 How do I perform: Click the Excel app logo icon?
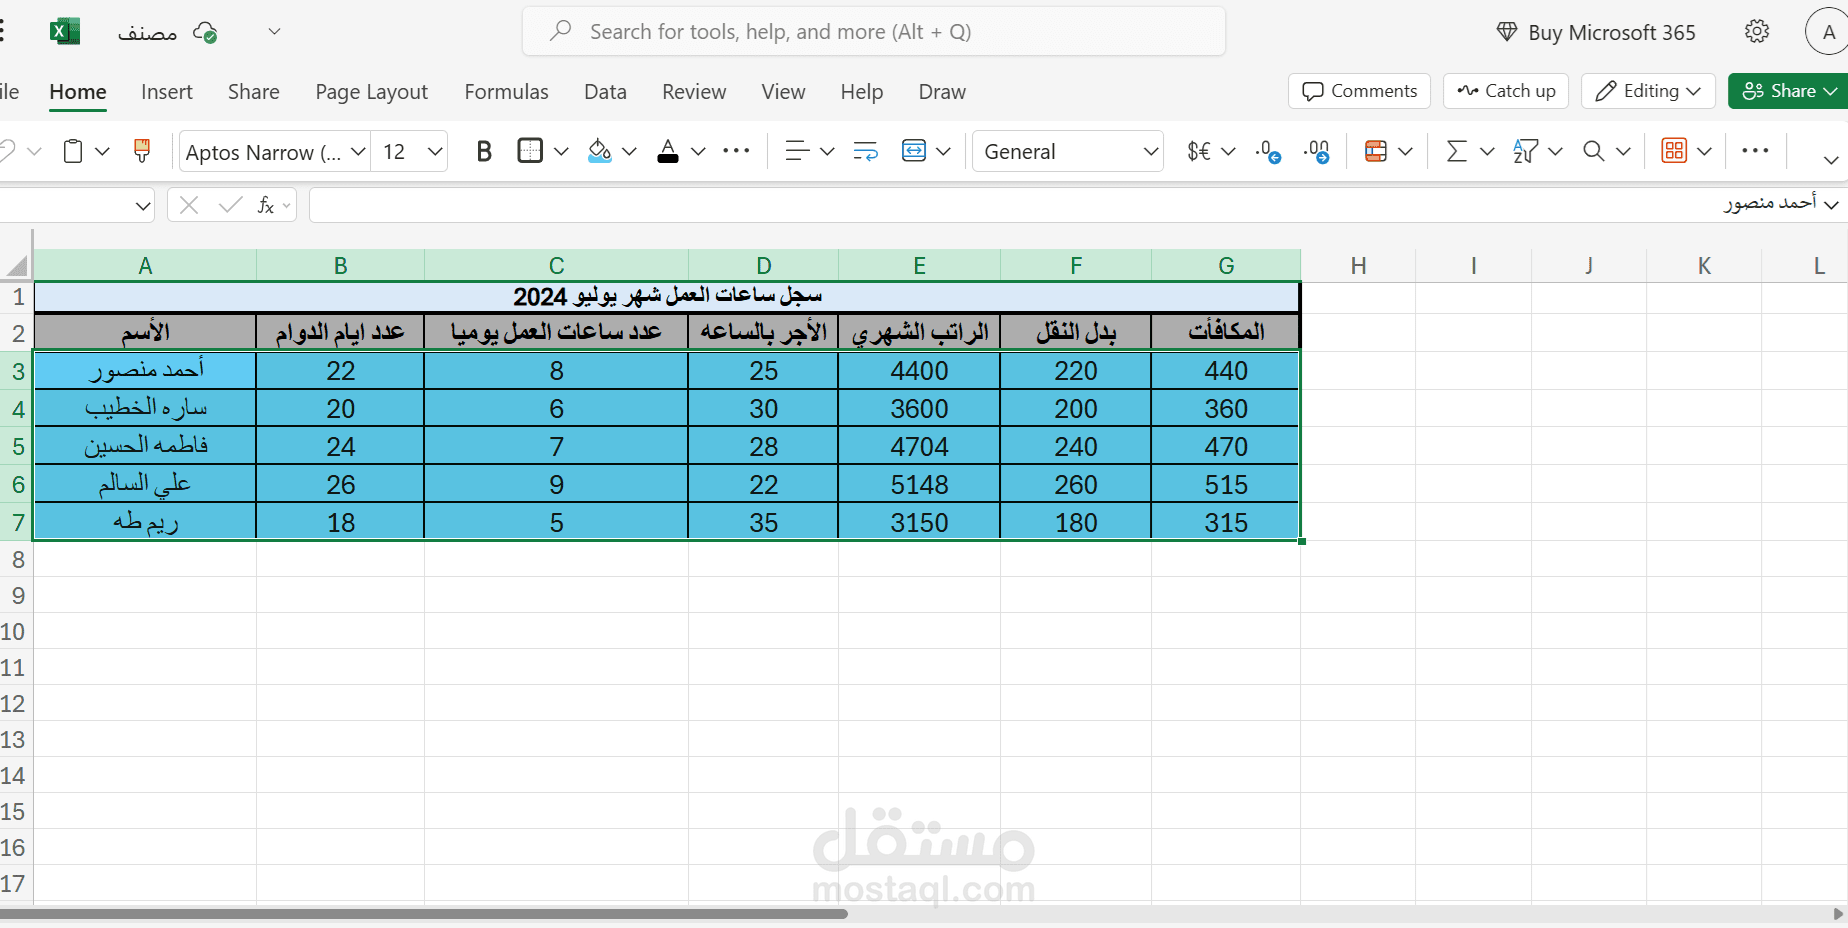[65, 32]
